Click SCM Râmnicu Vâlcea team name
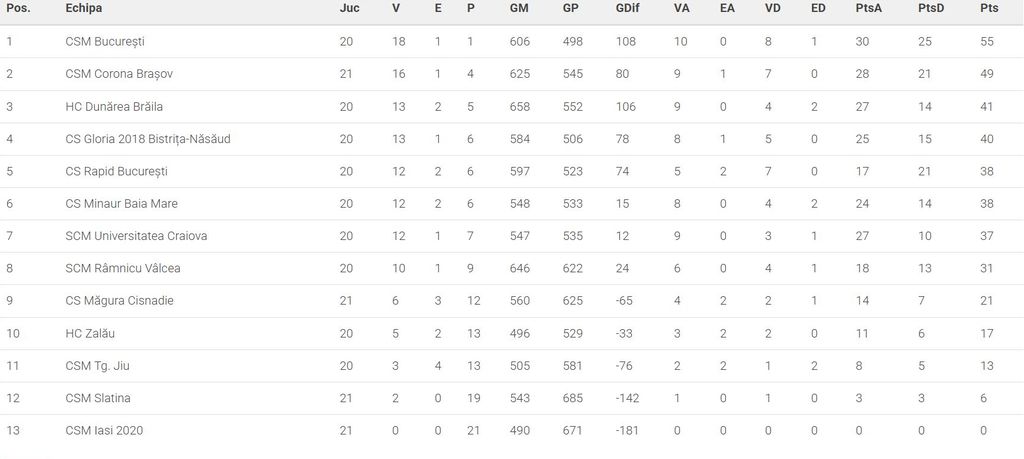Image resolution: width=1024 pixels, height=459 pixels. coord(123,268)
